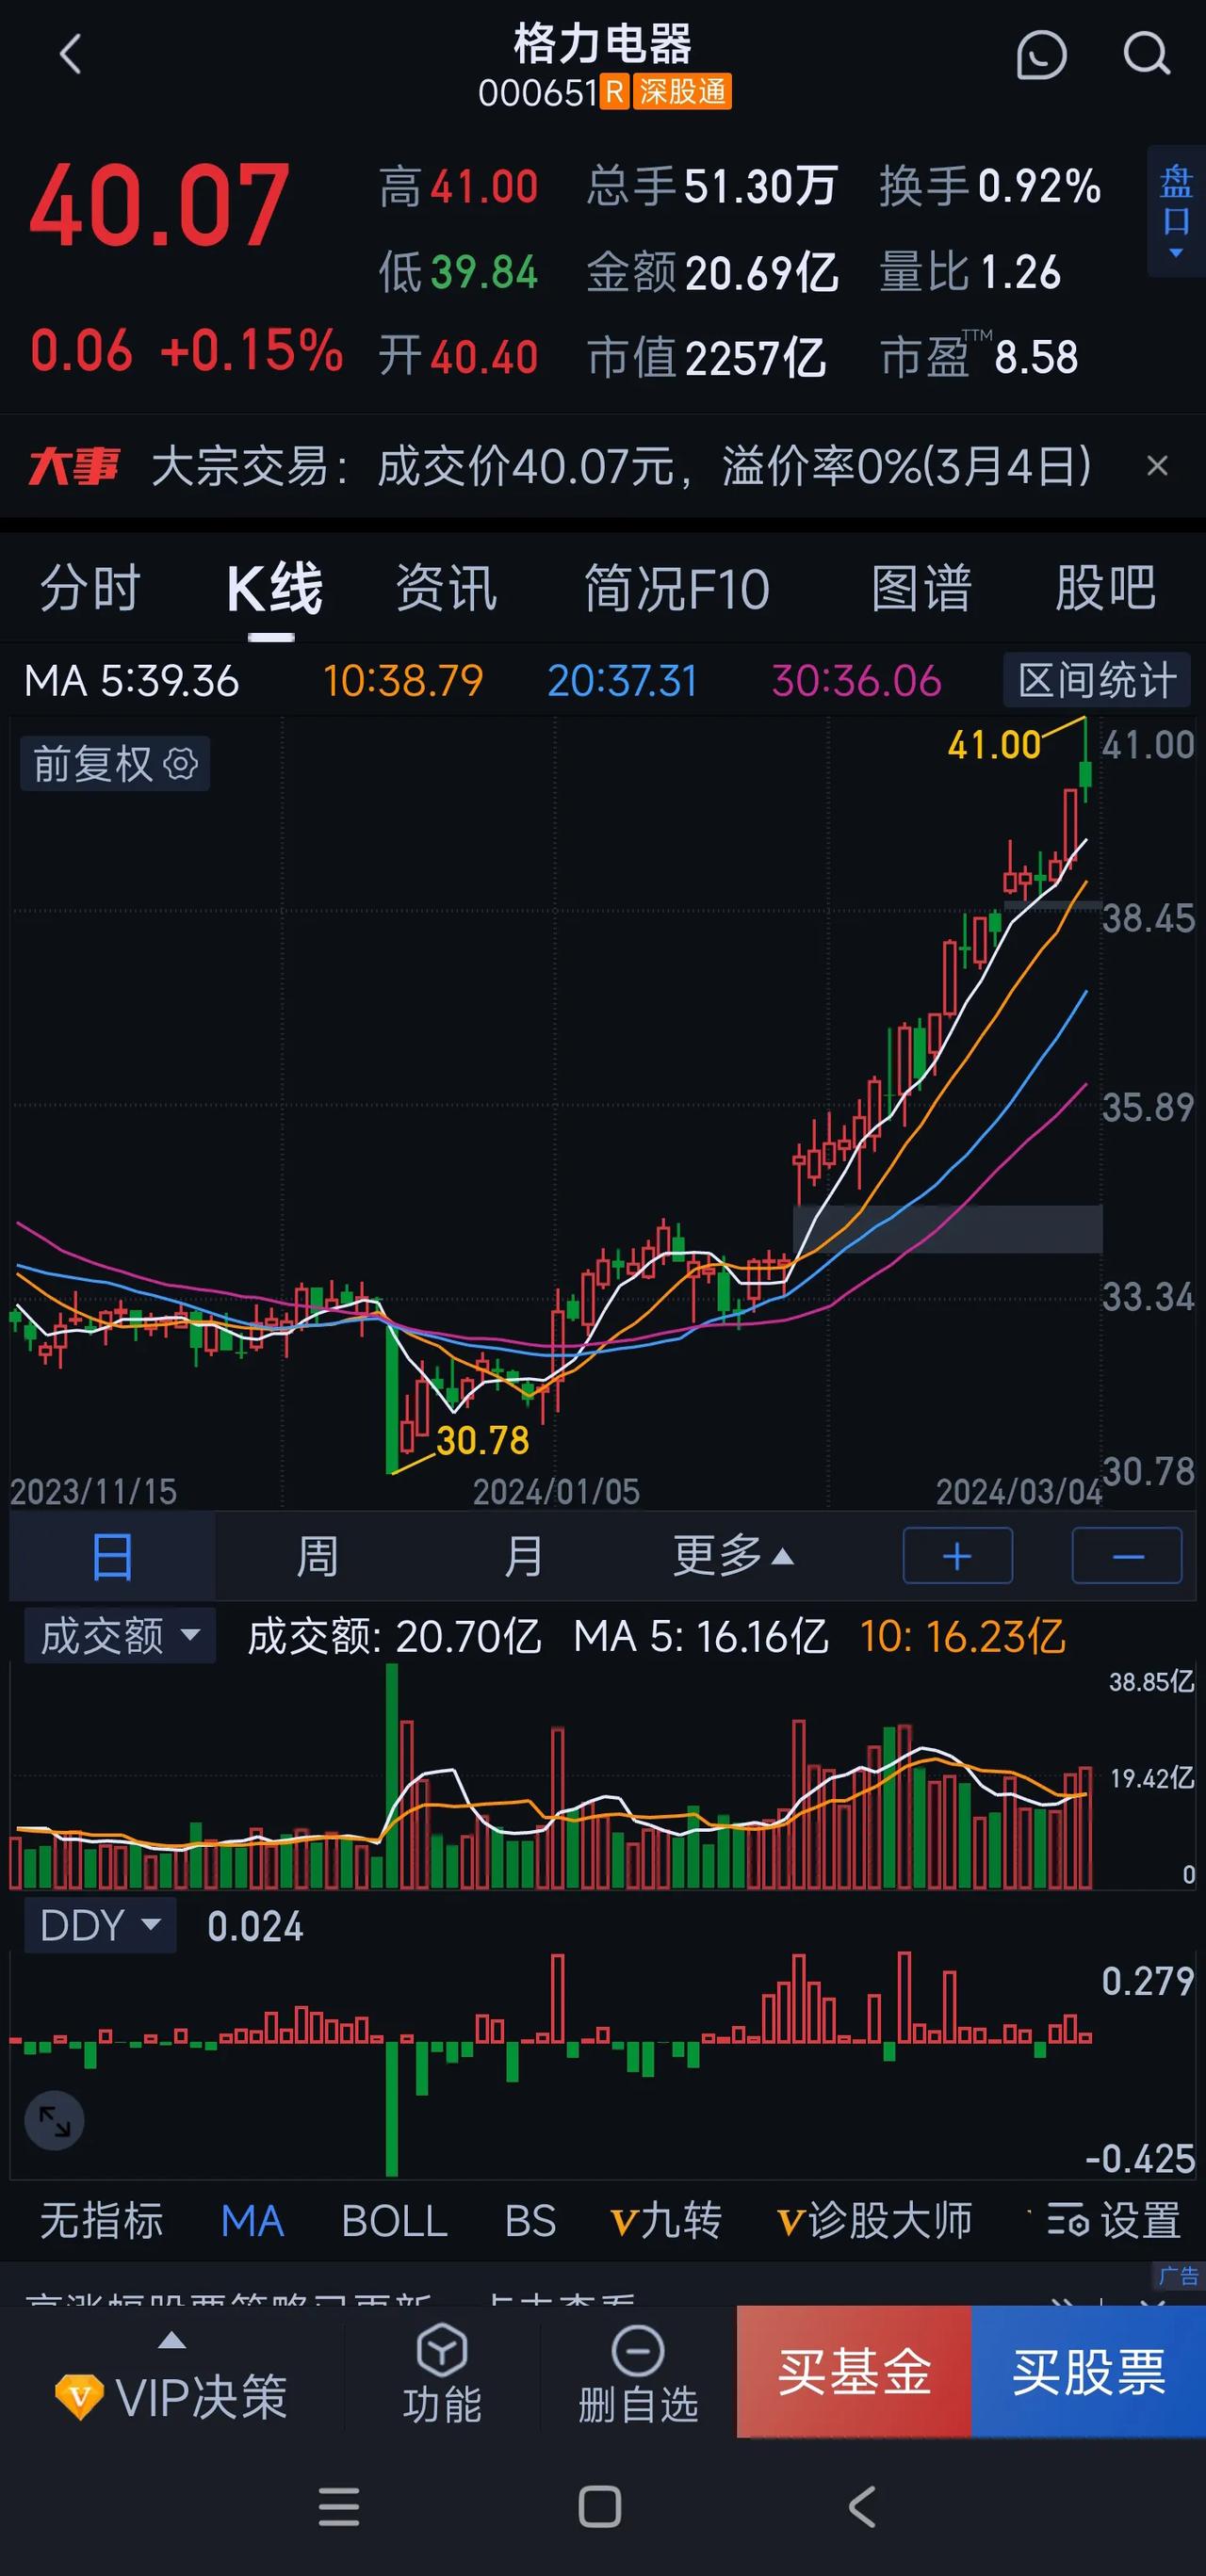The width and height of the screenshot is (1206, 2576).
Task: Select the 周 weekly period
Action: pyautogui.click(x=317, y=1557)
